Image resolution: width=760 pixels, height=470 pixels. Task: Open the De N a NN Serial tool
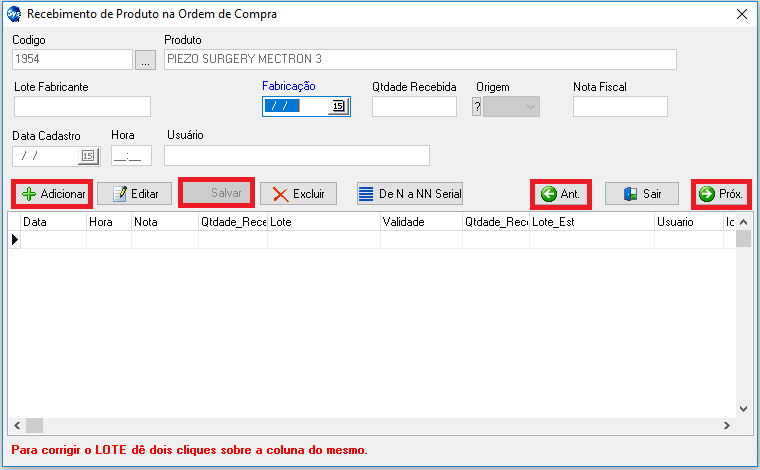click(410, 194)
